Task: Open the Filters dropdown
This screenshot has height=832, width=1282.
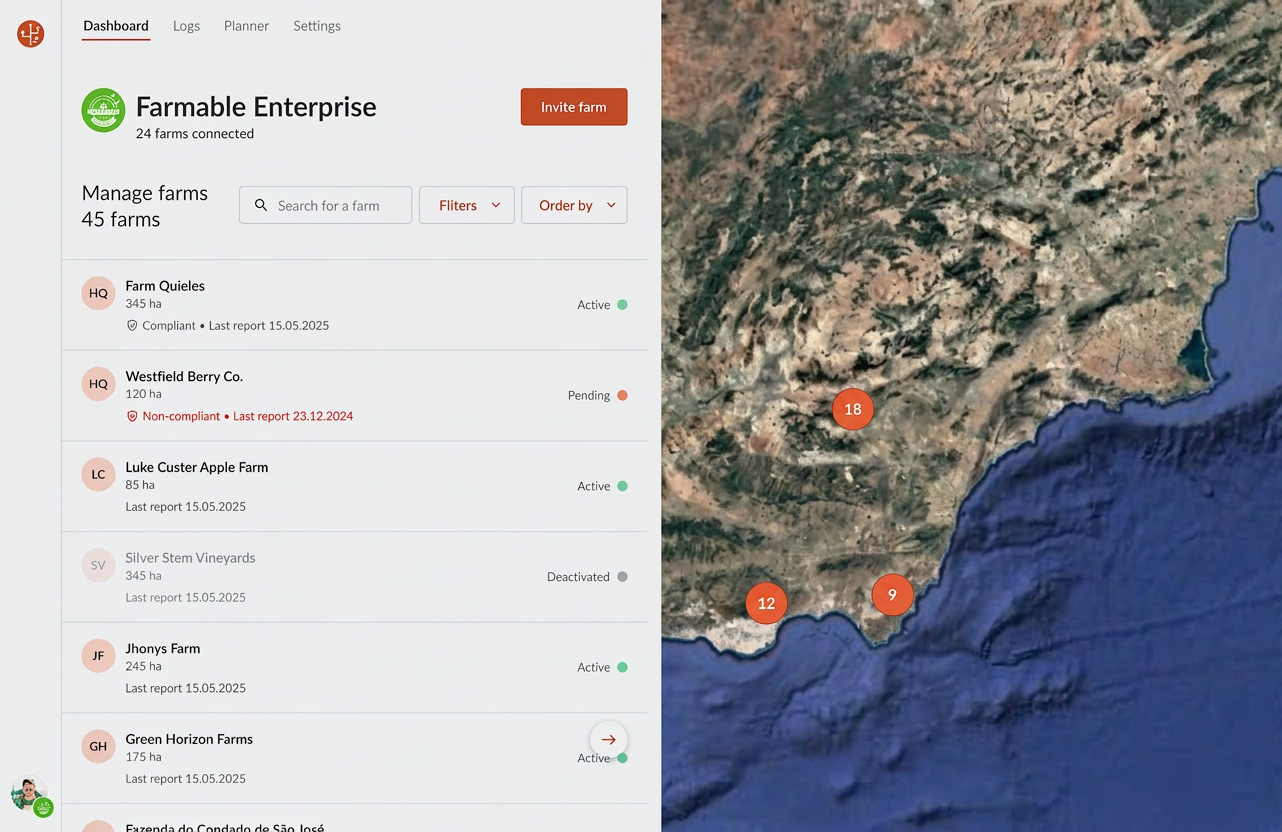Action: click(x=466, y=205)
